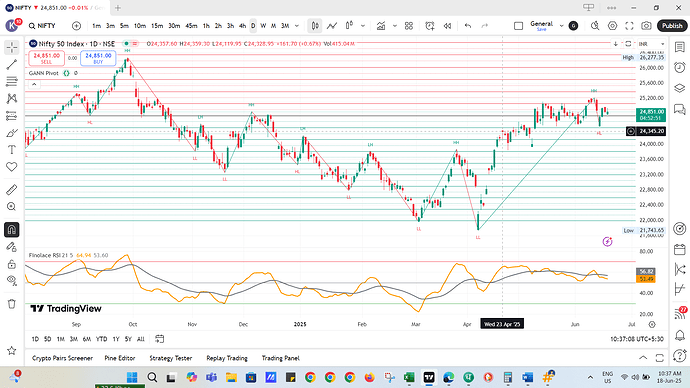The image size is (690, 388).
Task: Open the Pine Editor tab
Action: (120, 358)
